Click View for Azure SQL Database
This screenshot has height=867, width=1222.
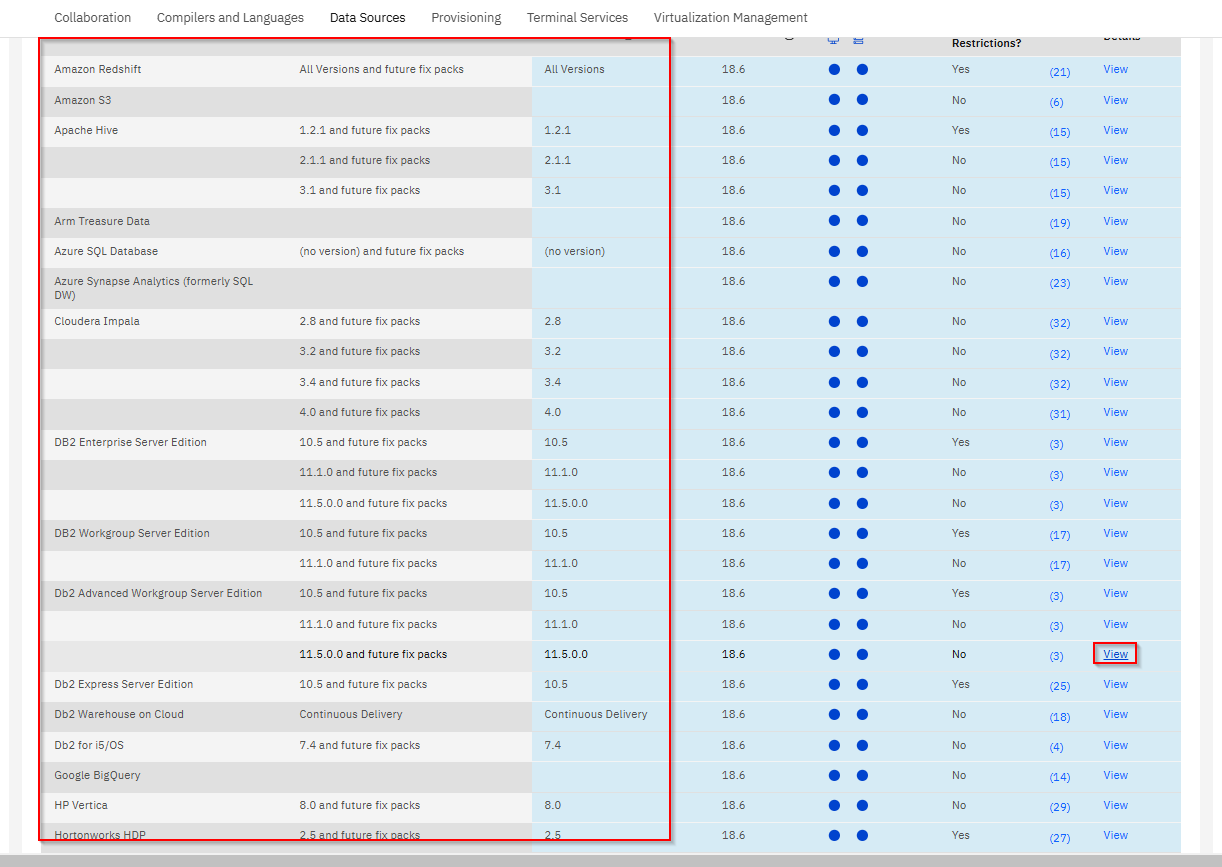[x=1115, y=251]
